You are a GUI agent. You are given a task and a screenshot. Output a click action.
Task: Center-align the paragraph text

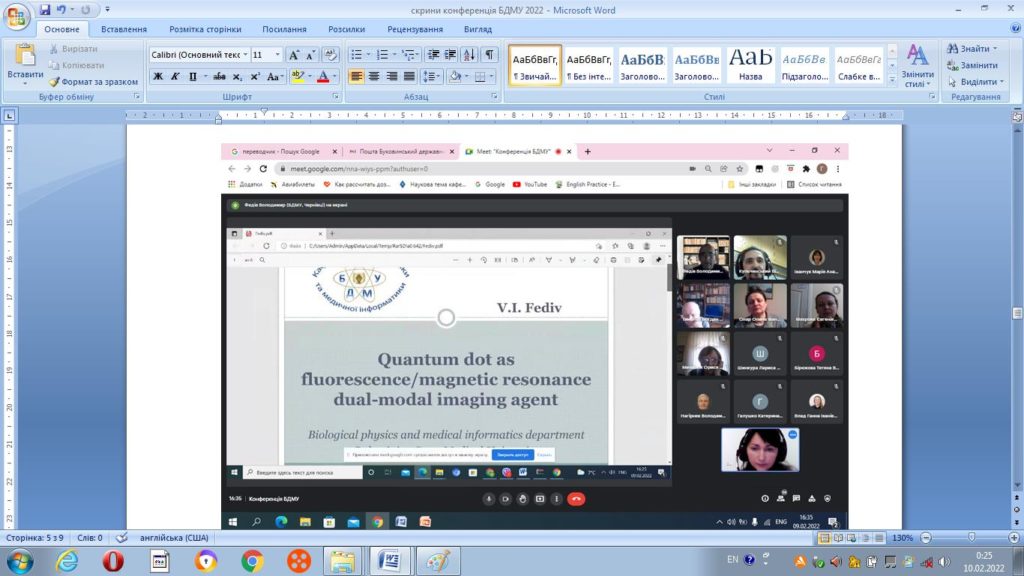tap(374, 77)
